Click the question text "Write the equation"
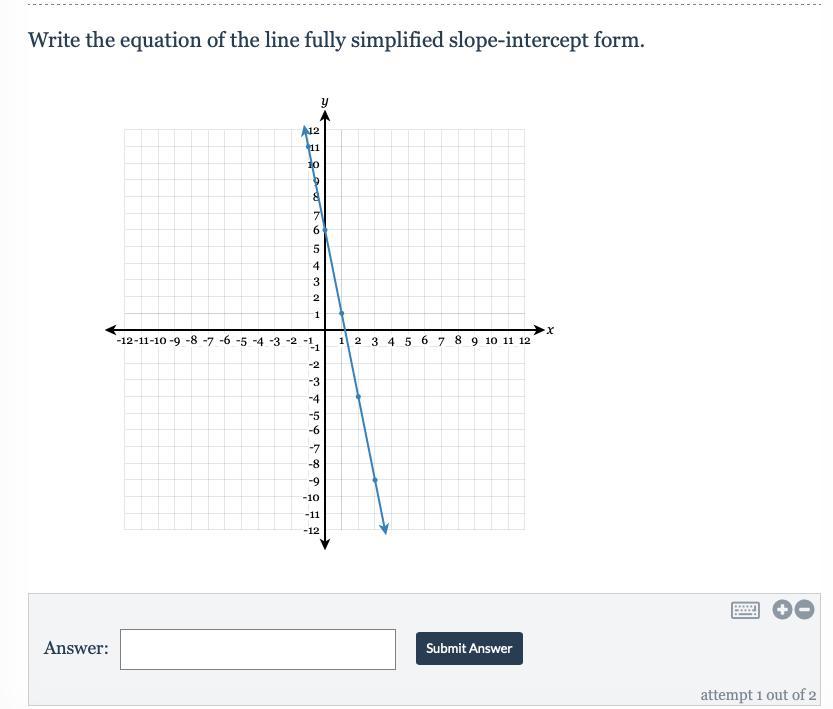Screen dimensions: 833x709 (x=120, y=41)
